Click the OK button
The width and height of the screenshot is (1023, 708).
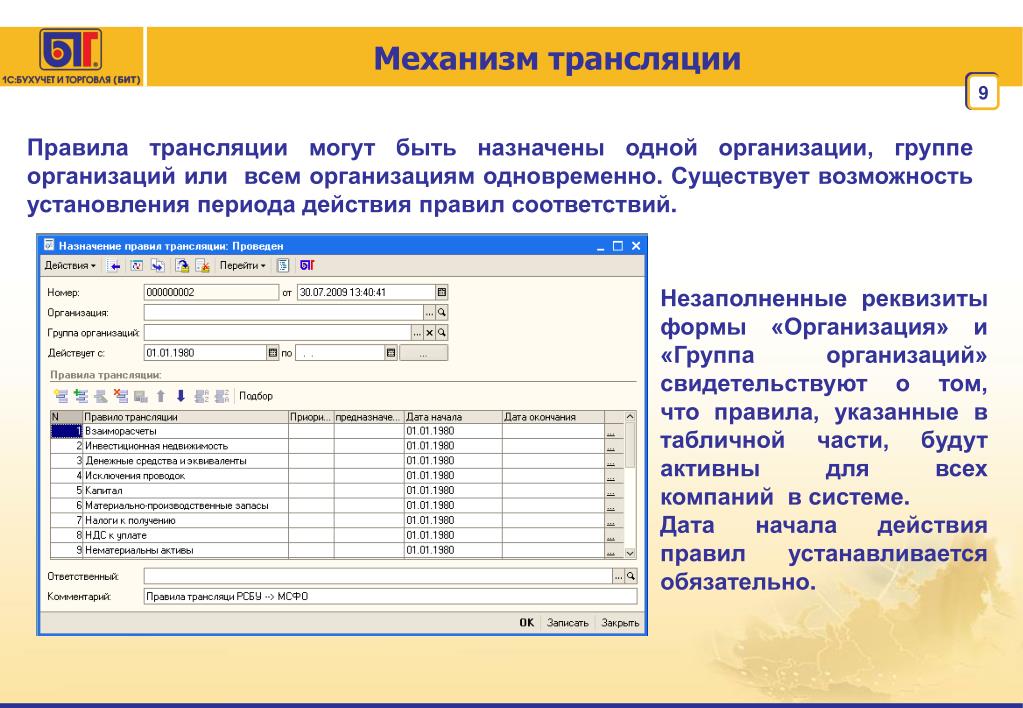[527, 623]
